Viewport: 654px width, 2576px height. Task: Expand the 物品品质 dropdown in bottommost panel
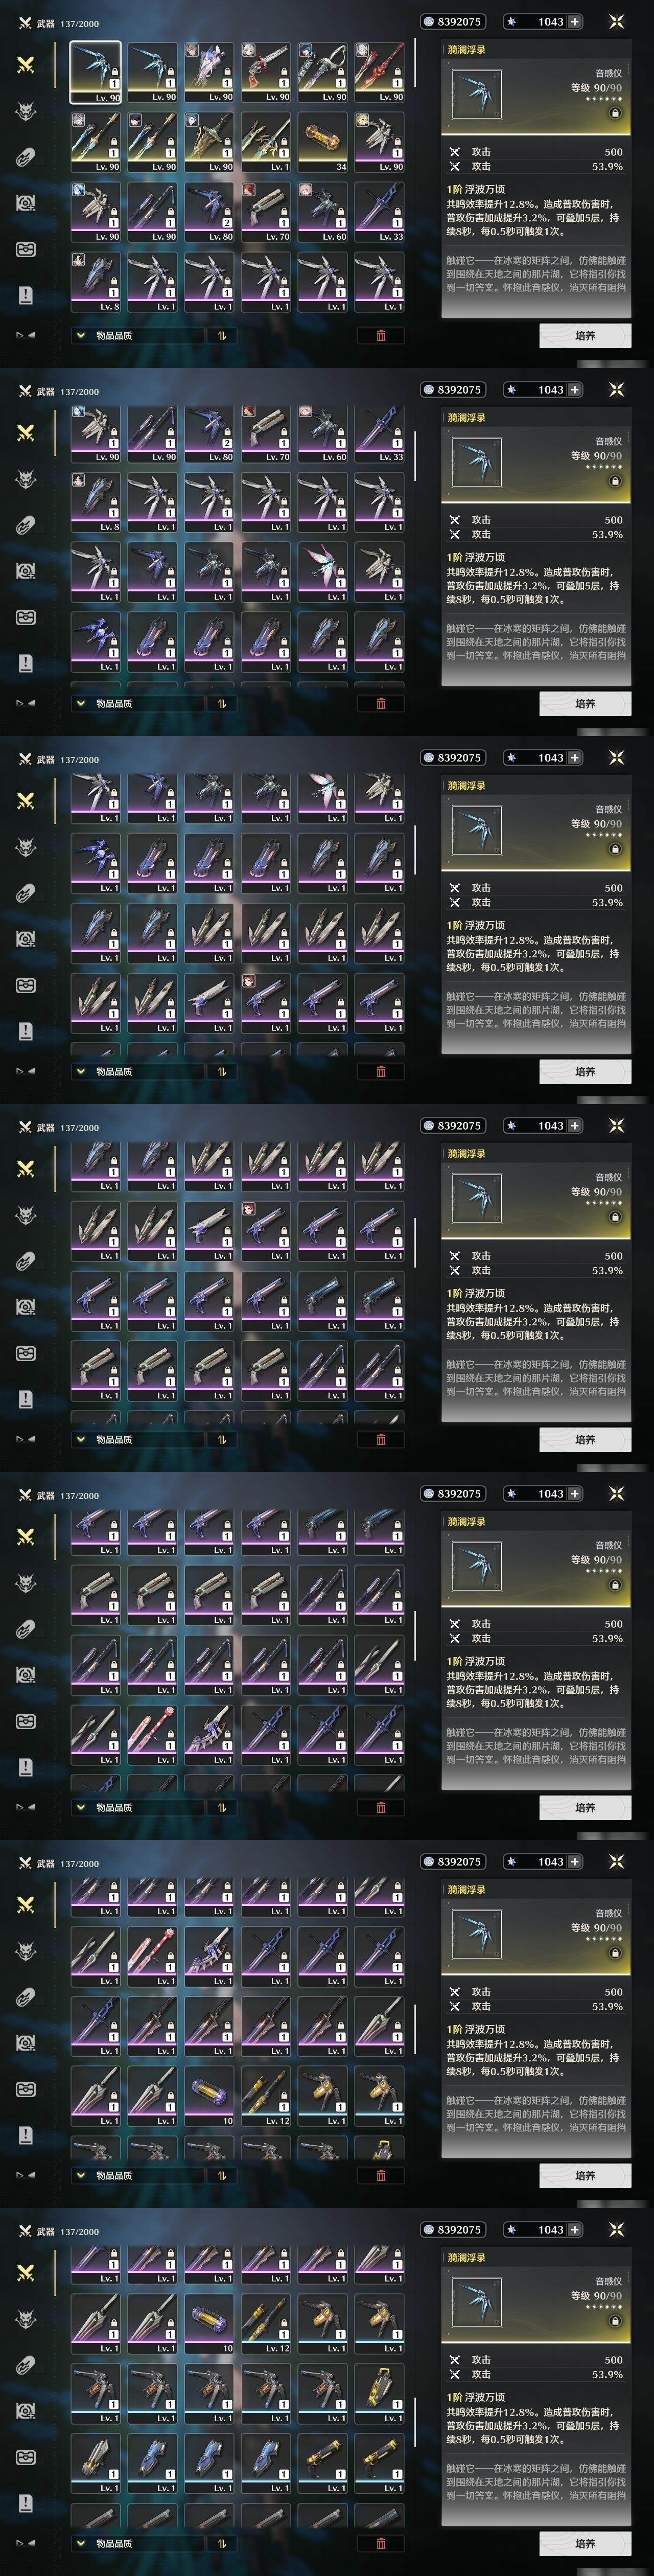[x=137, y=2543]
